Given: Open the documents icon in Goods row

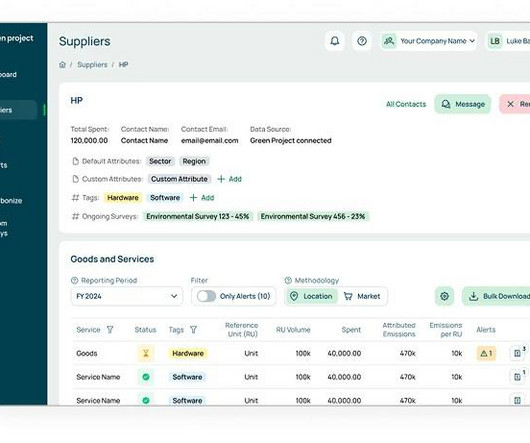Looking at the screenshot, I should (x=517, y=353).
